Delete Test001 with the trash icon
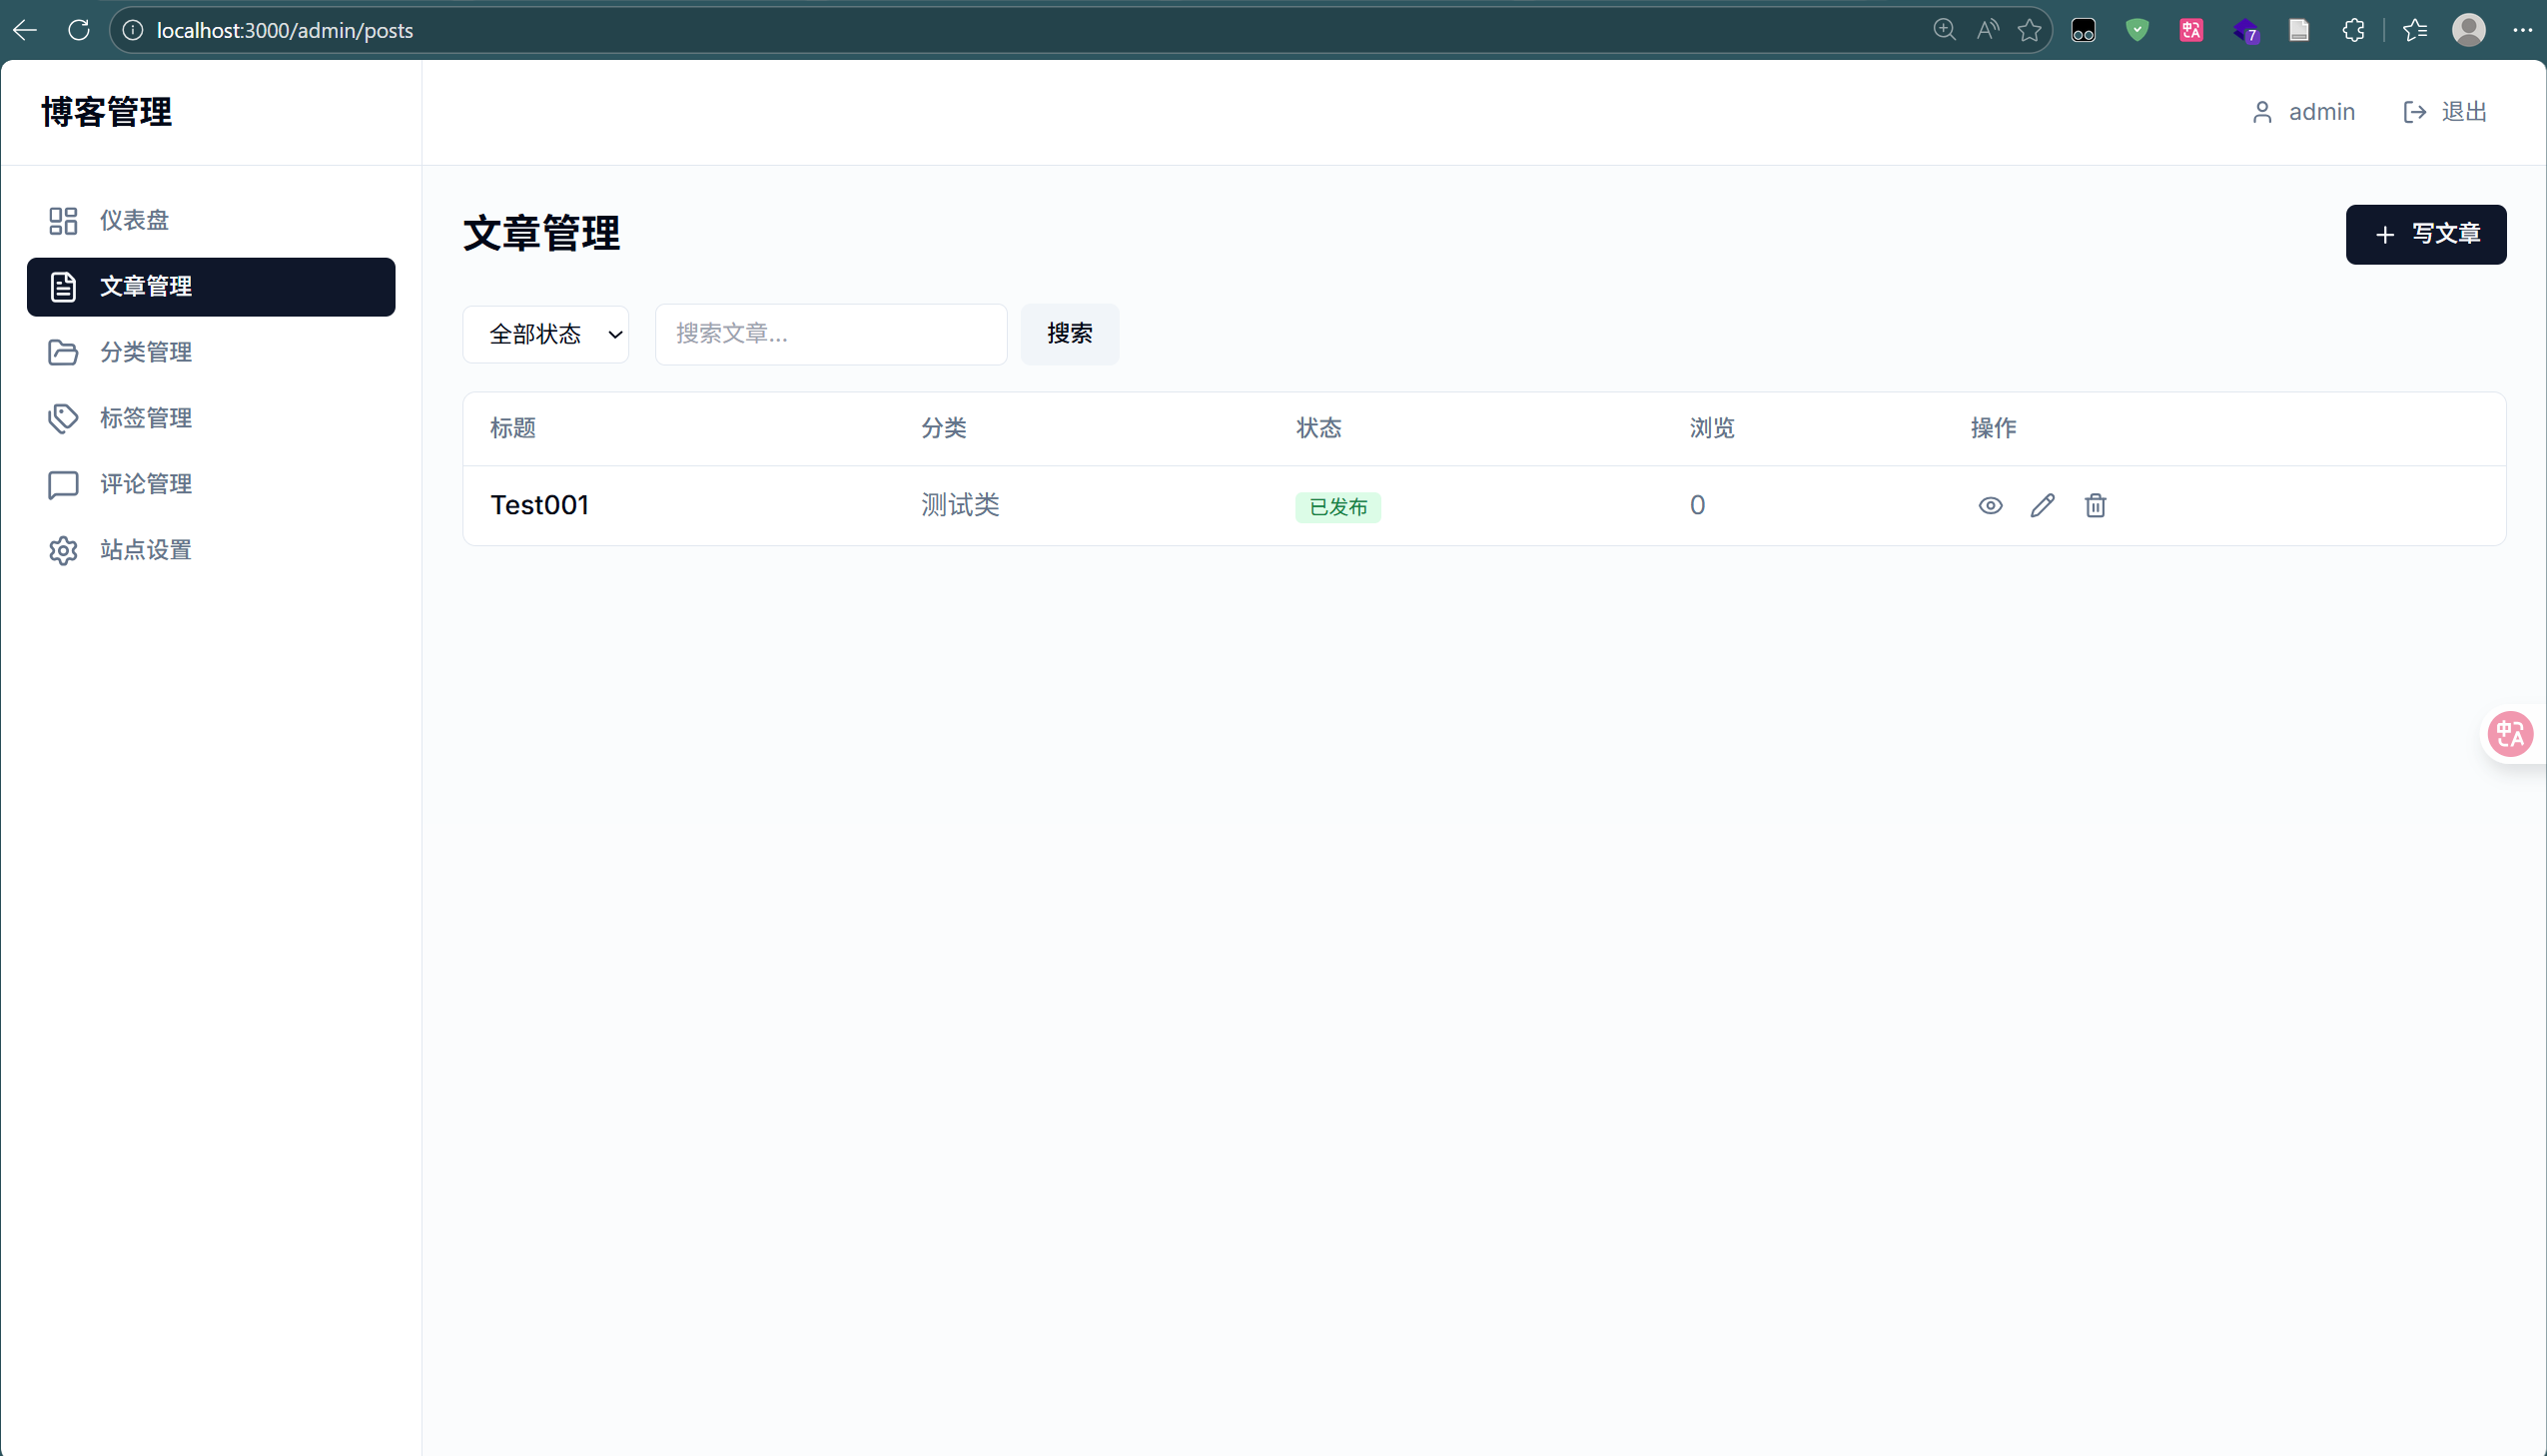 click(2095, 506)
